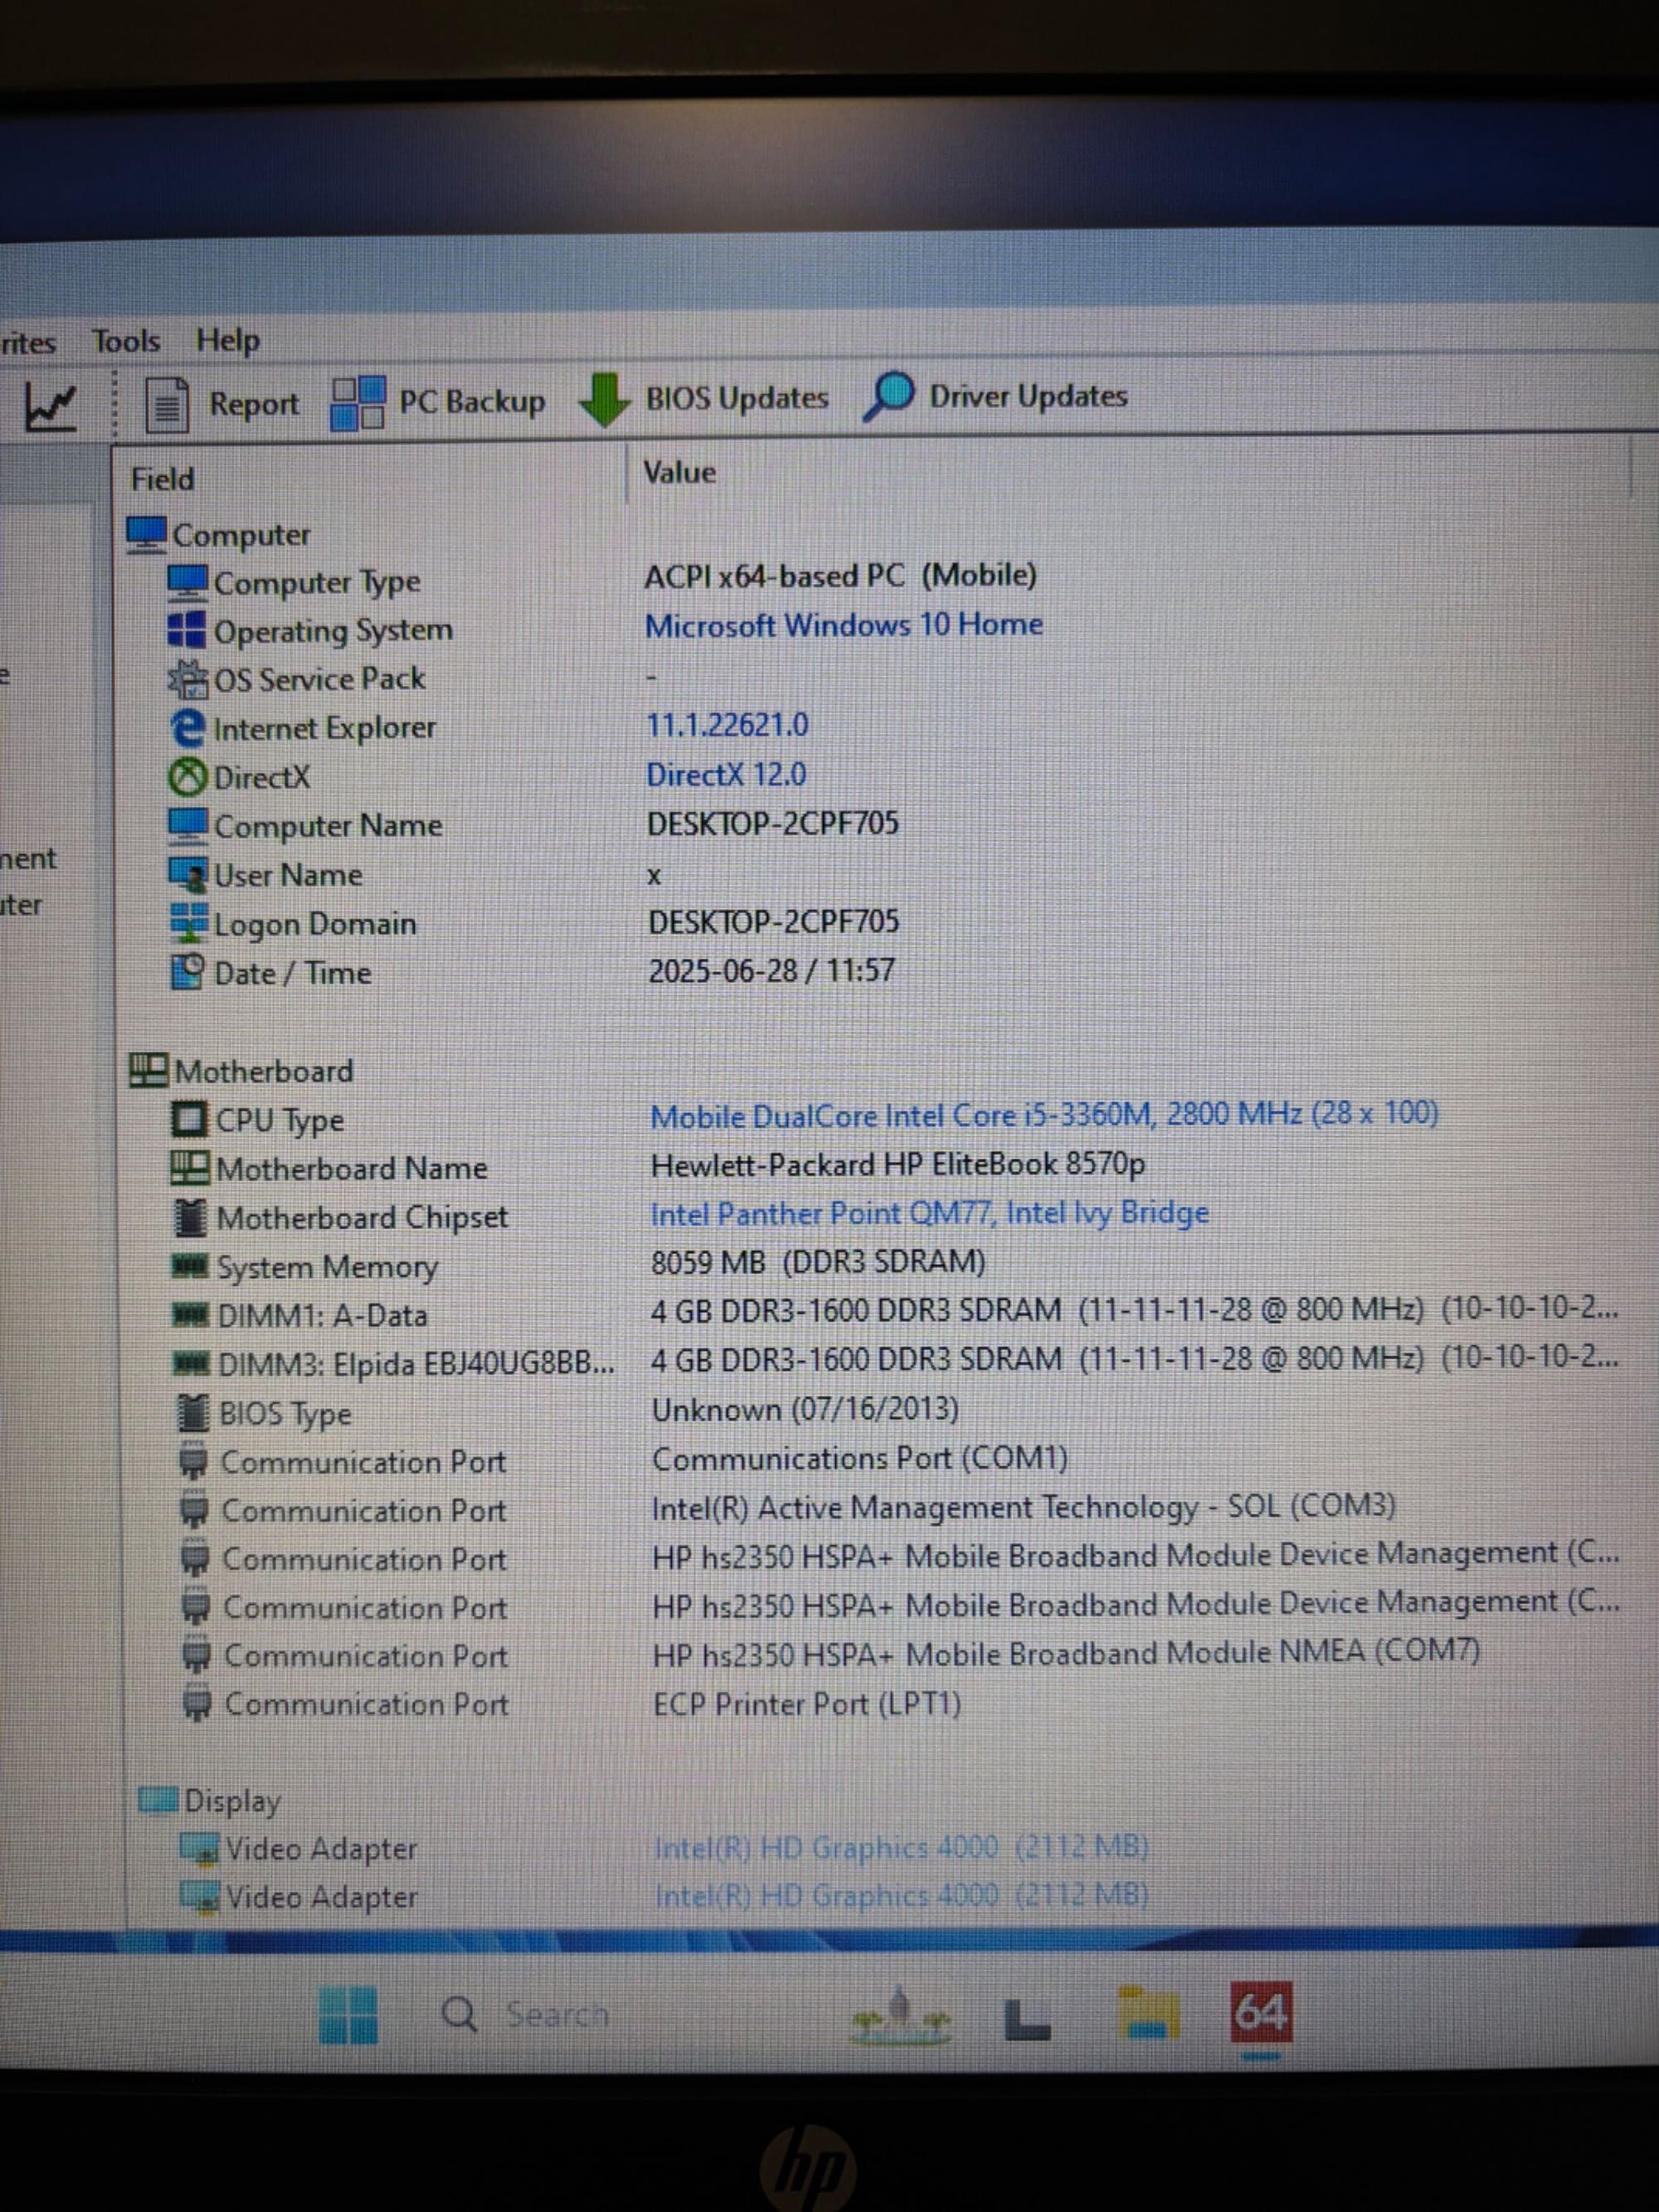Click the System Memory row icon
Image resolution: width=1659 pixels, height=2212 pixels.
coord(190,1267)
